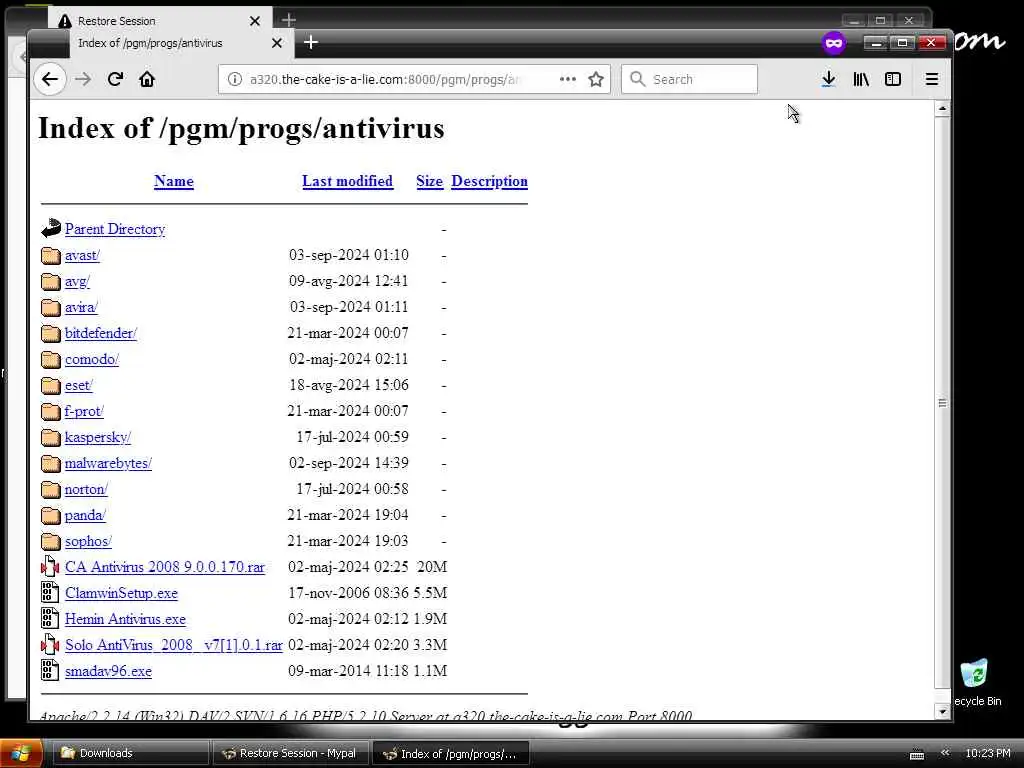
Task: Click the CA Antivirus rar archive icon
Action: pos(50,567)
